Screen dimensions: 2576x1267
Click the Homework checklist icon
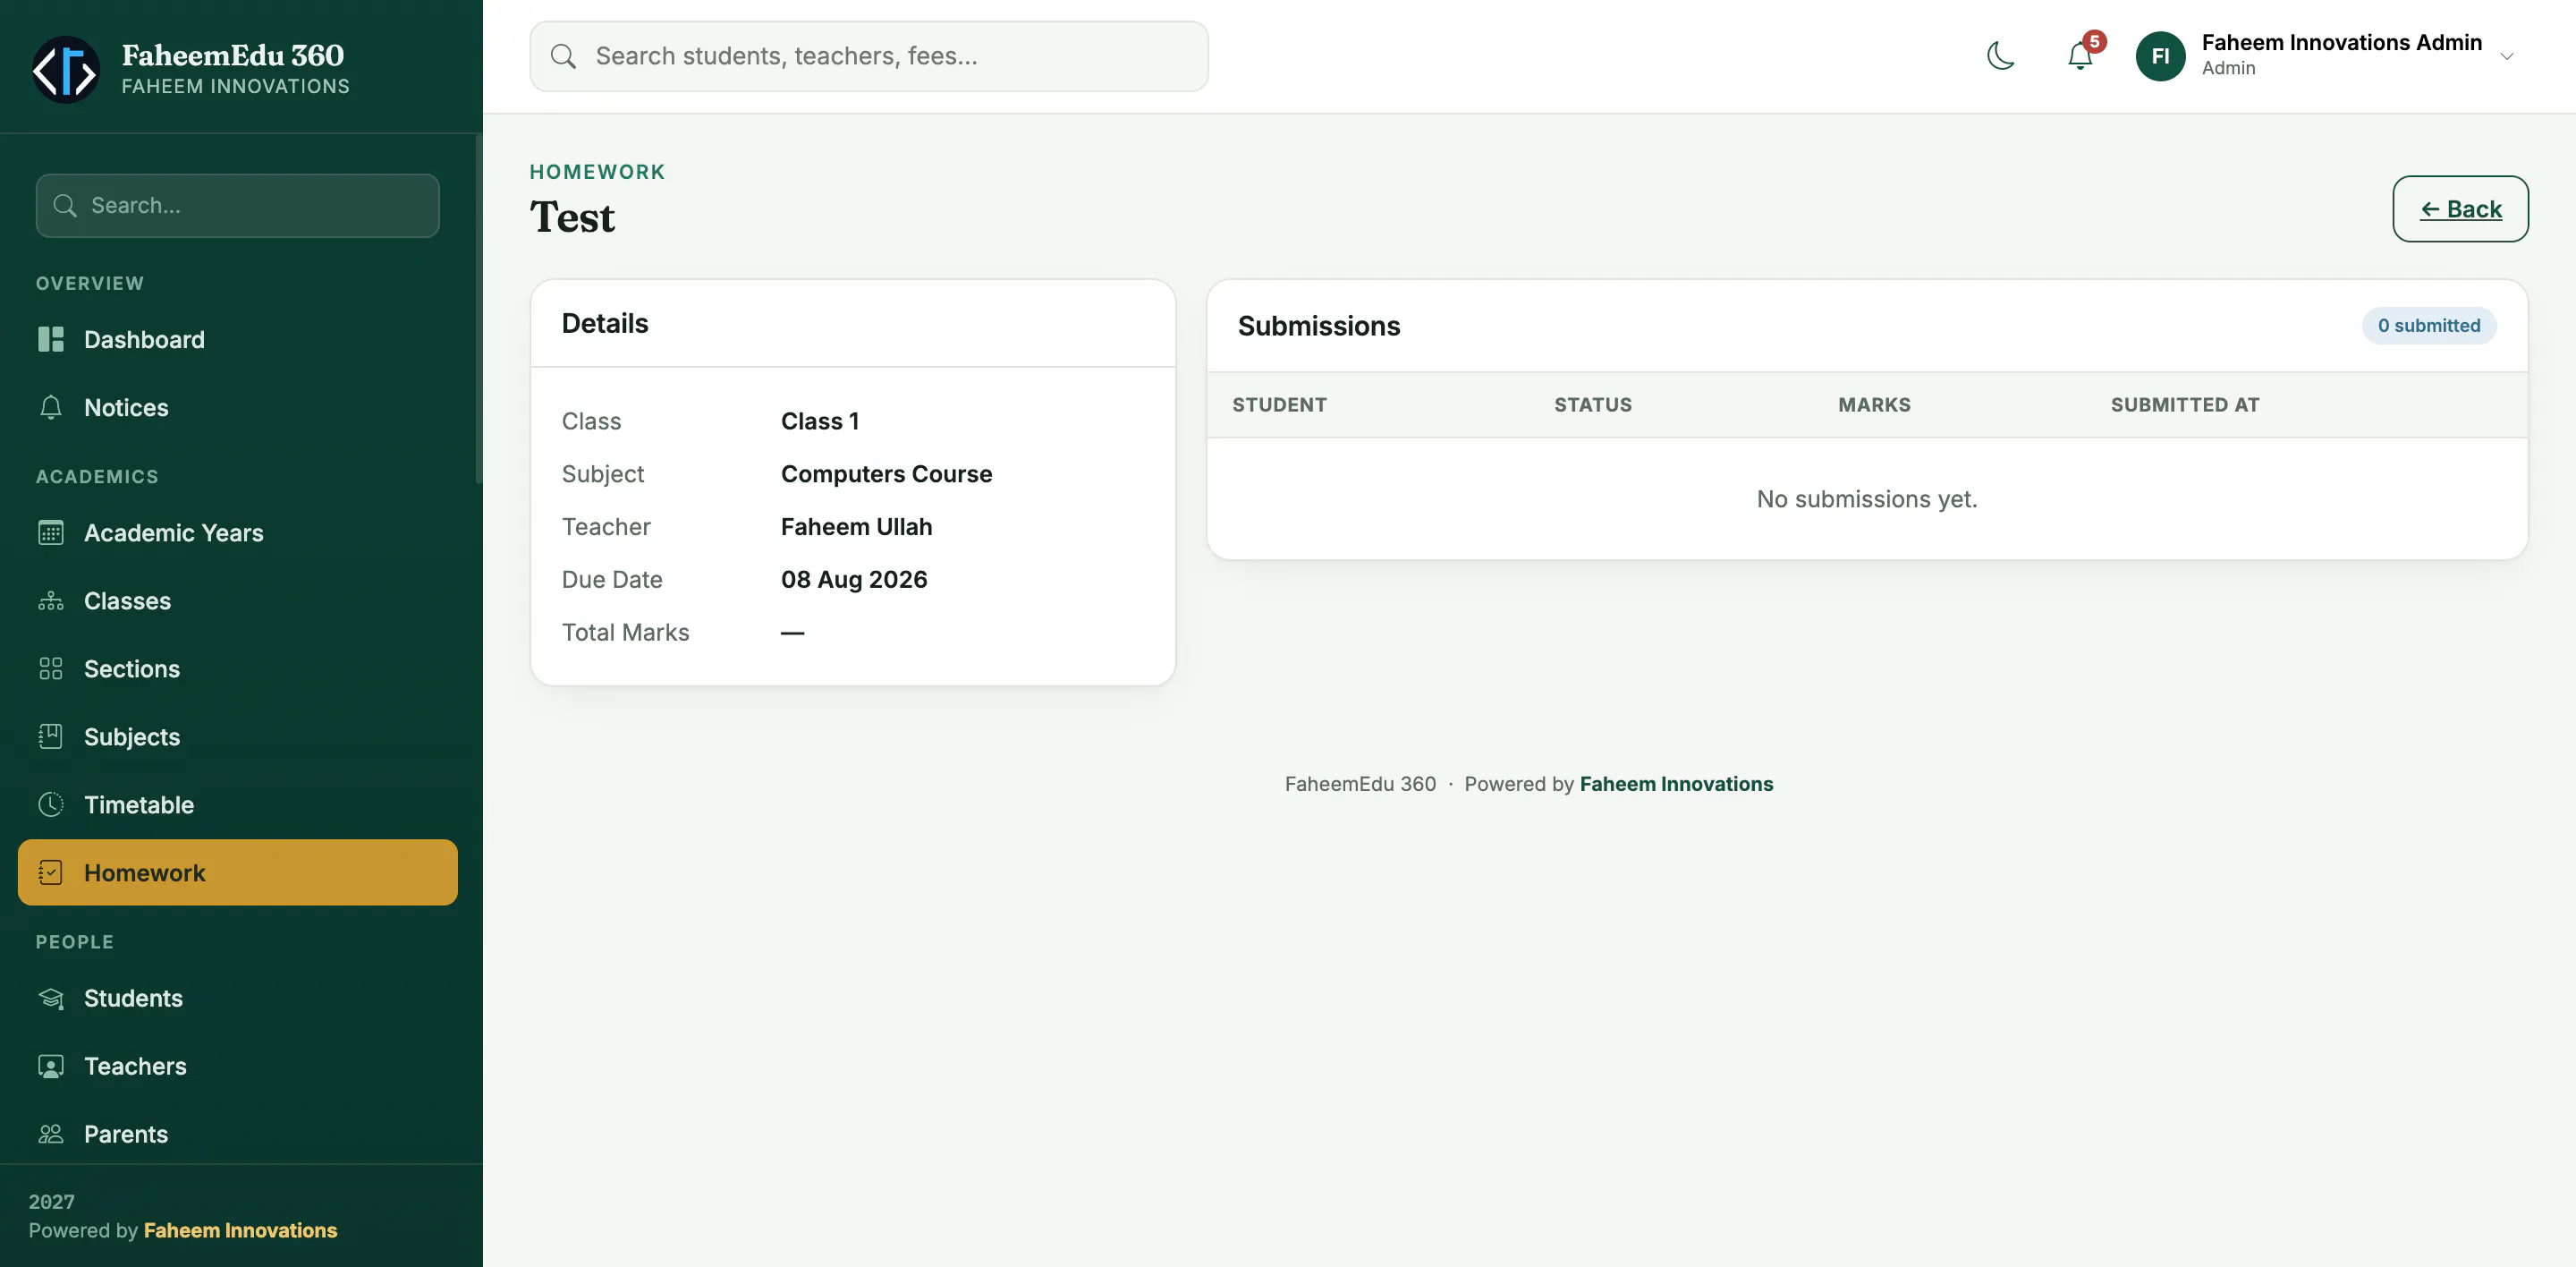click(51, 873)
